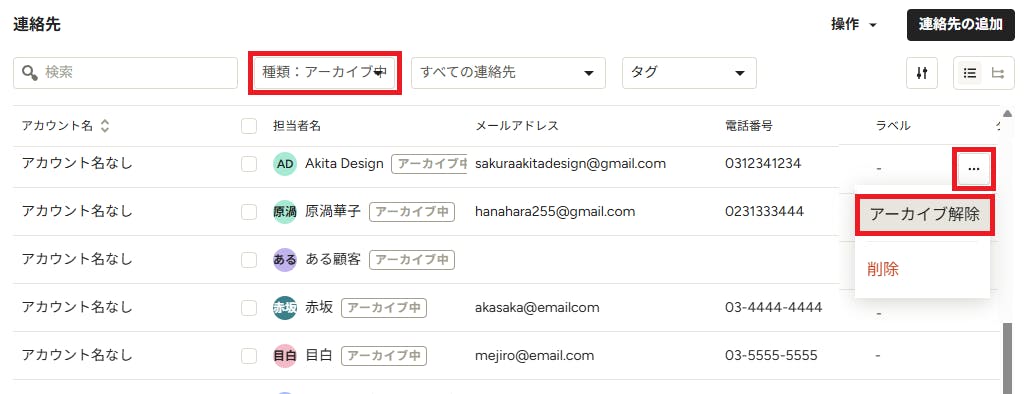Select 削除 from the context menu
Image resolution: width=1028 pixels, height=394 pixels.
pos(882,269)
